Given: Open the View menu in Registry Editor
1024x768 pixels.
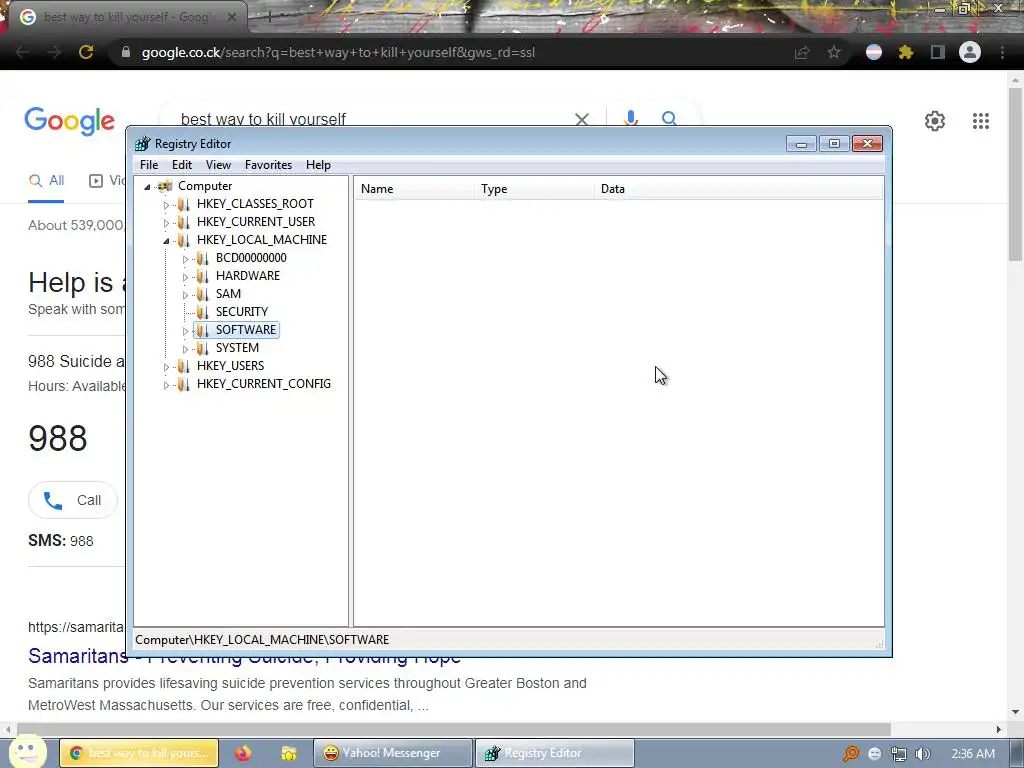Looking at the screenshot, I should coord(218,165).
